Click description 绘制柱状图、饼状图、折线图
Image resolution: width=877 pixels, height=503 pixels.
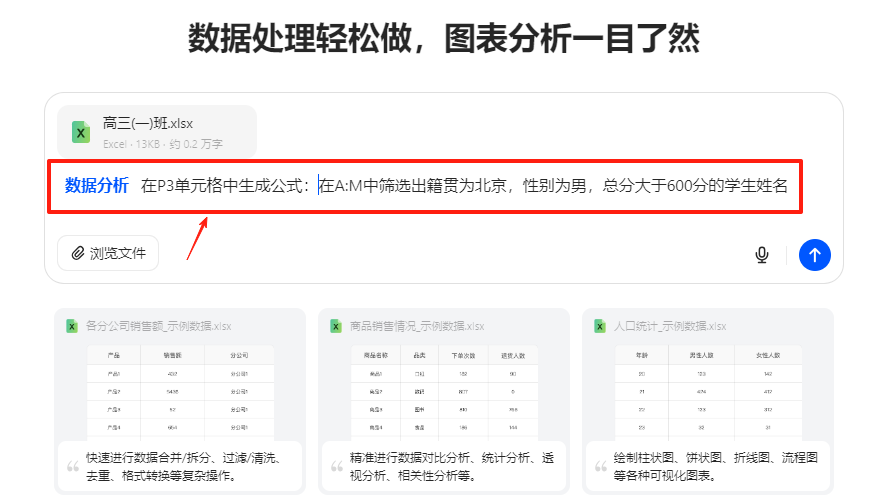click(716, 467)
